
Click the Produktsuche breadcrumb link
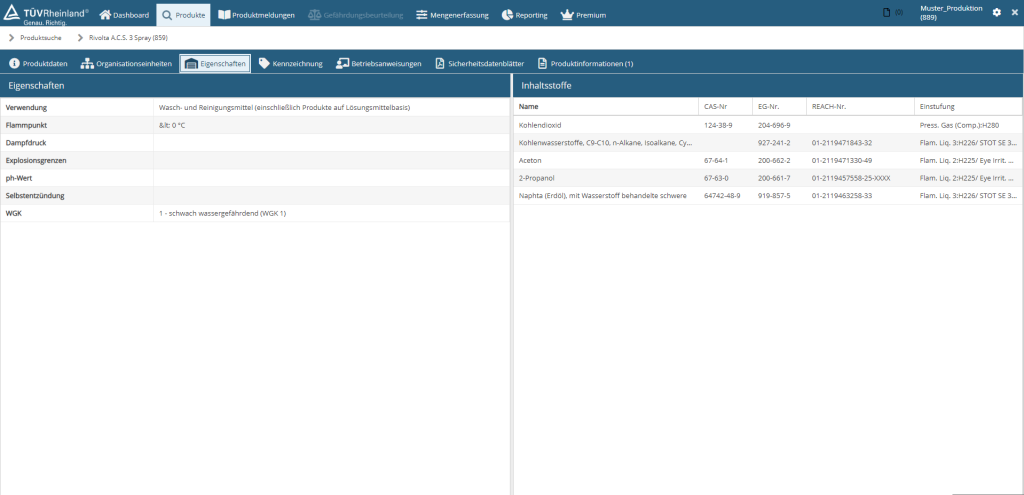tap(40, 37)
